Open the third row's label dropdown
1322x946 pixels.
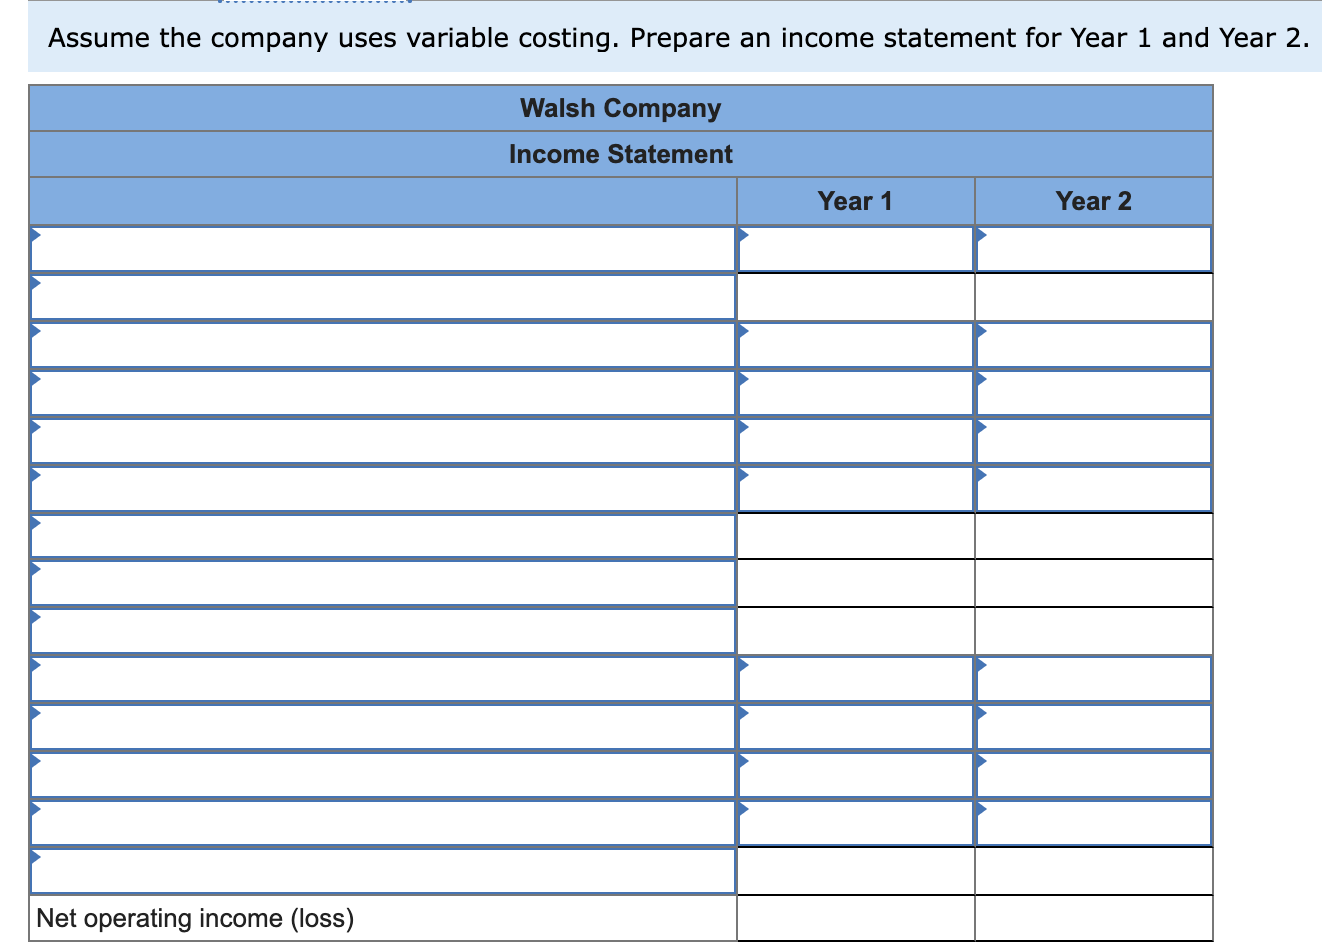tap(383, 345)
